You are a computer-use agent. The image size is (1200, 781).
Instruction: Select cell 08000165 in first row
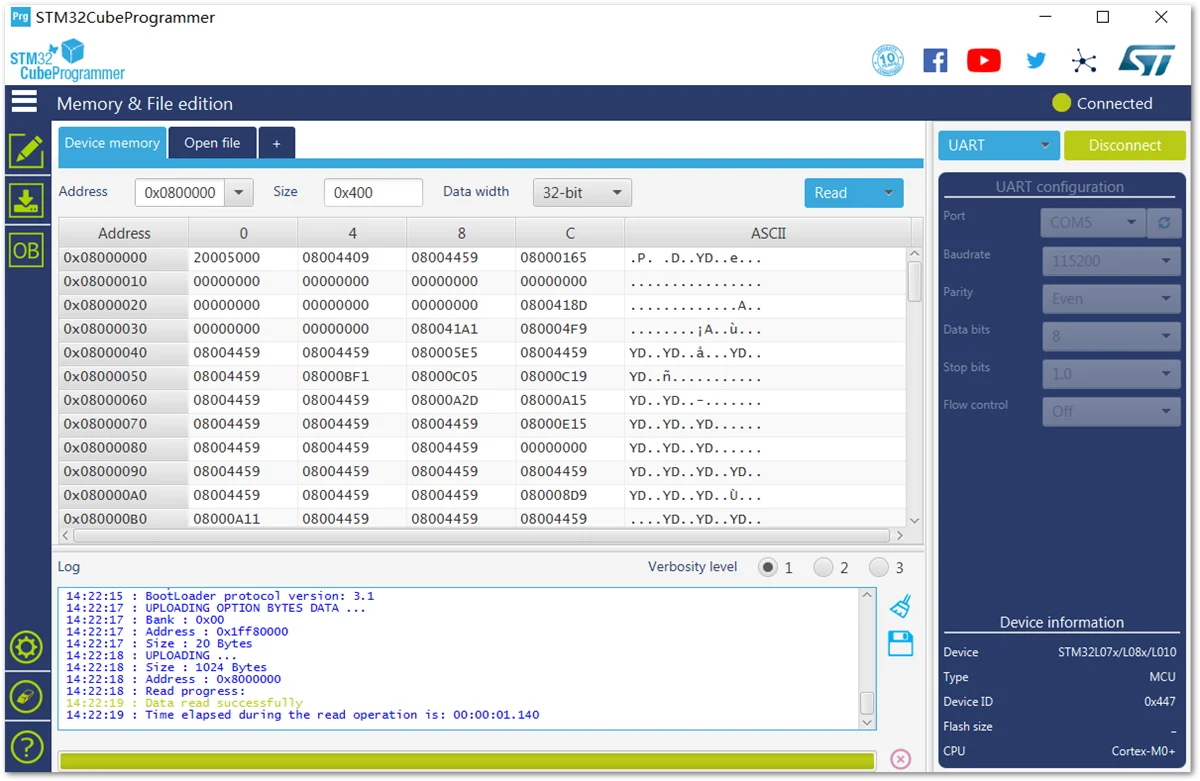[x=570, y=257]
